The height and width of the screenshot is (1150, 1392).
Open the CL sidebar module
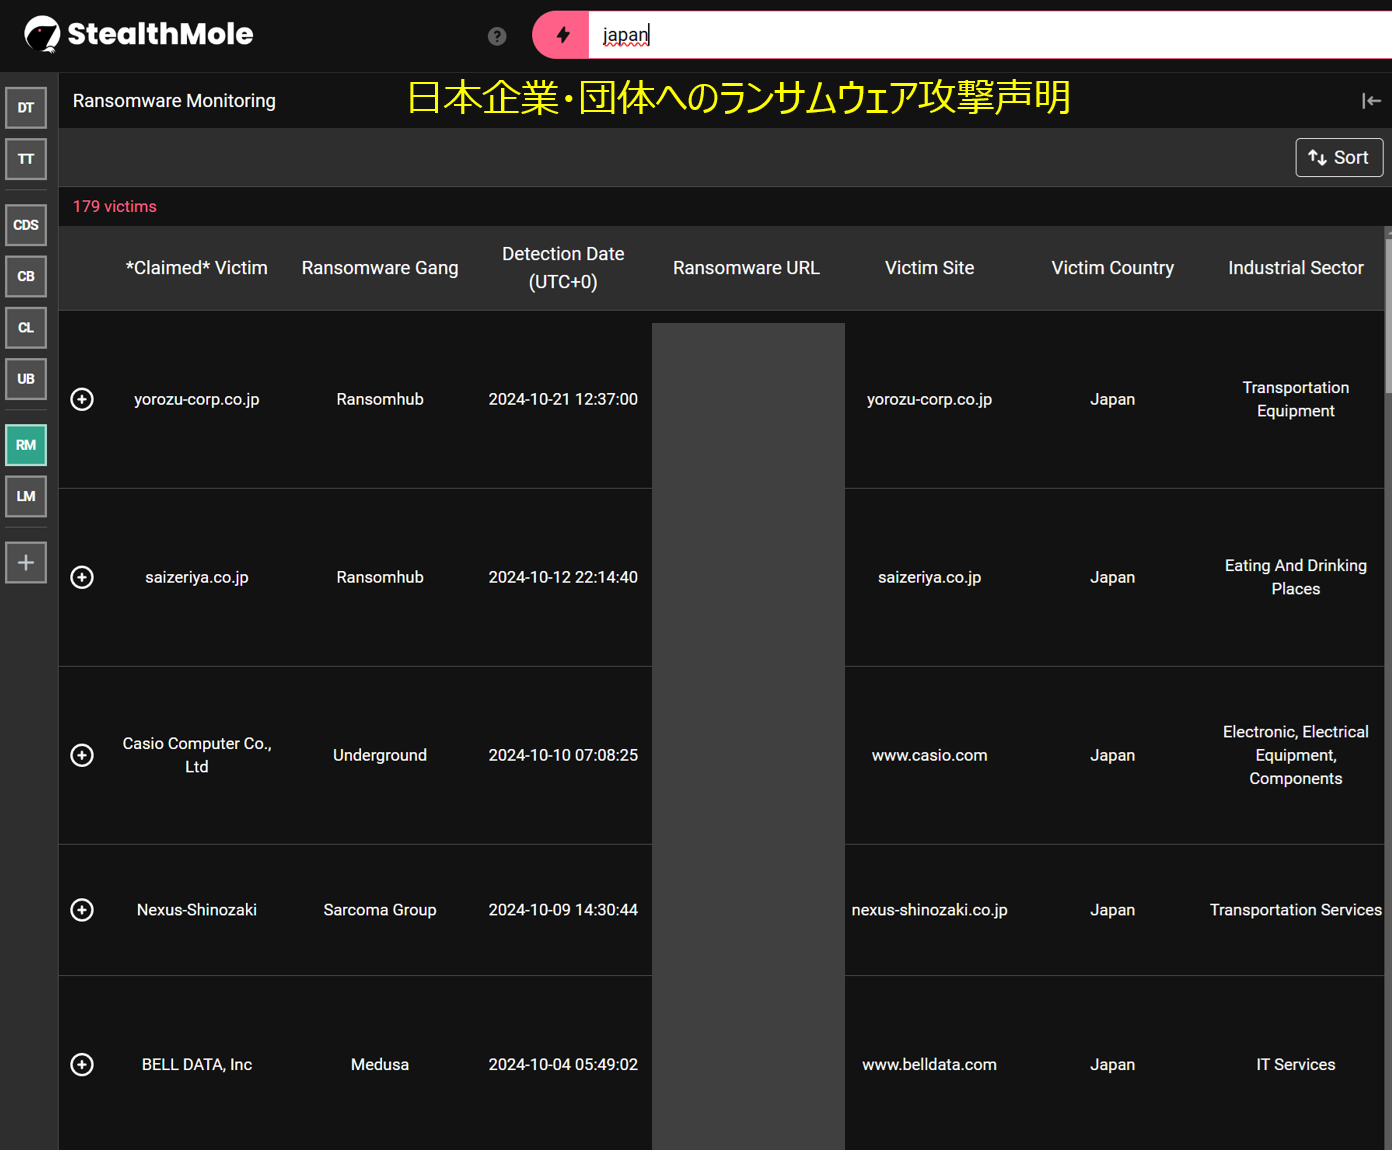26,328
